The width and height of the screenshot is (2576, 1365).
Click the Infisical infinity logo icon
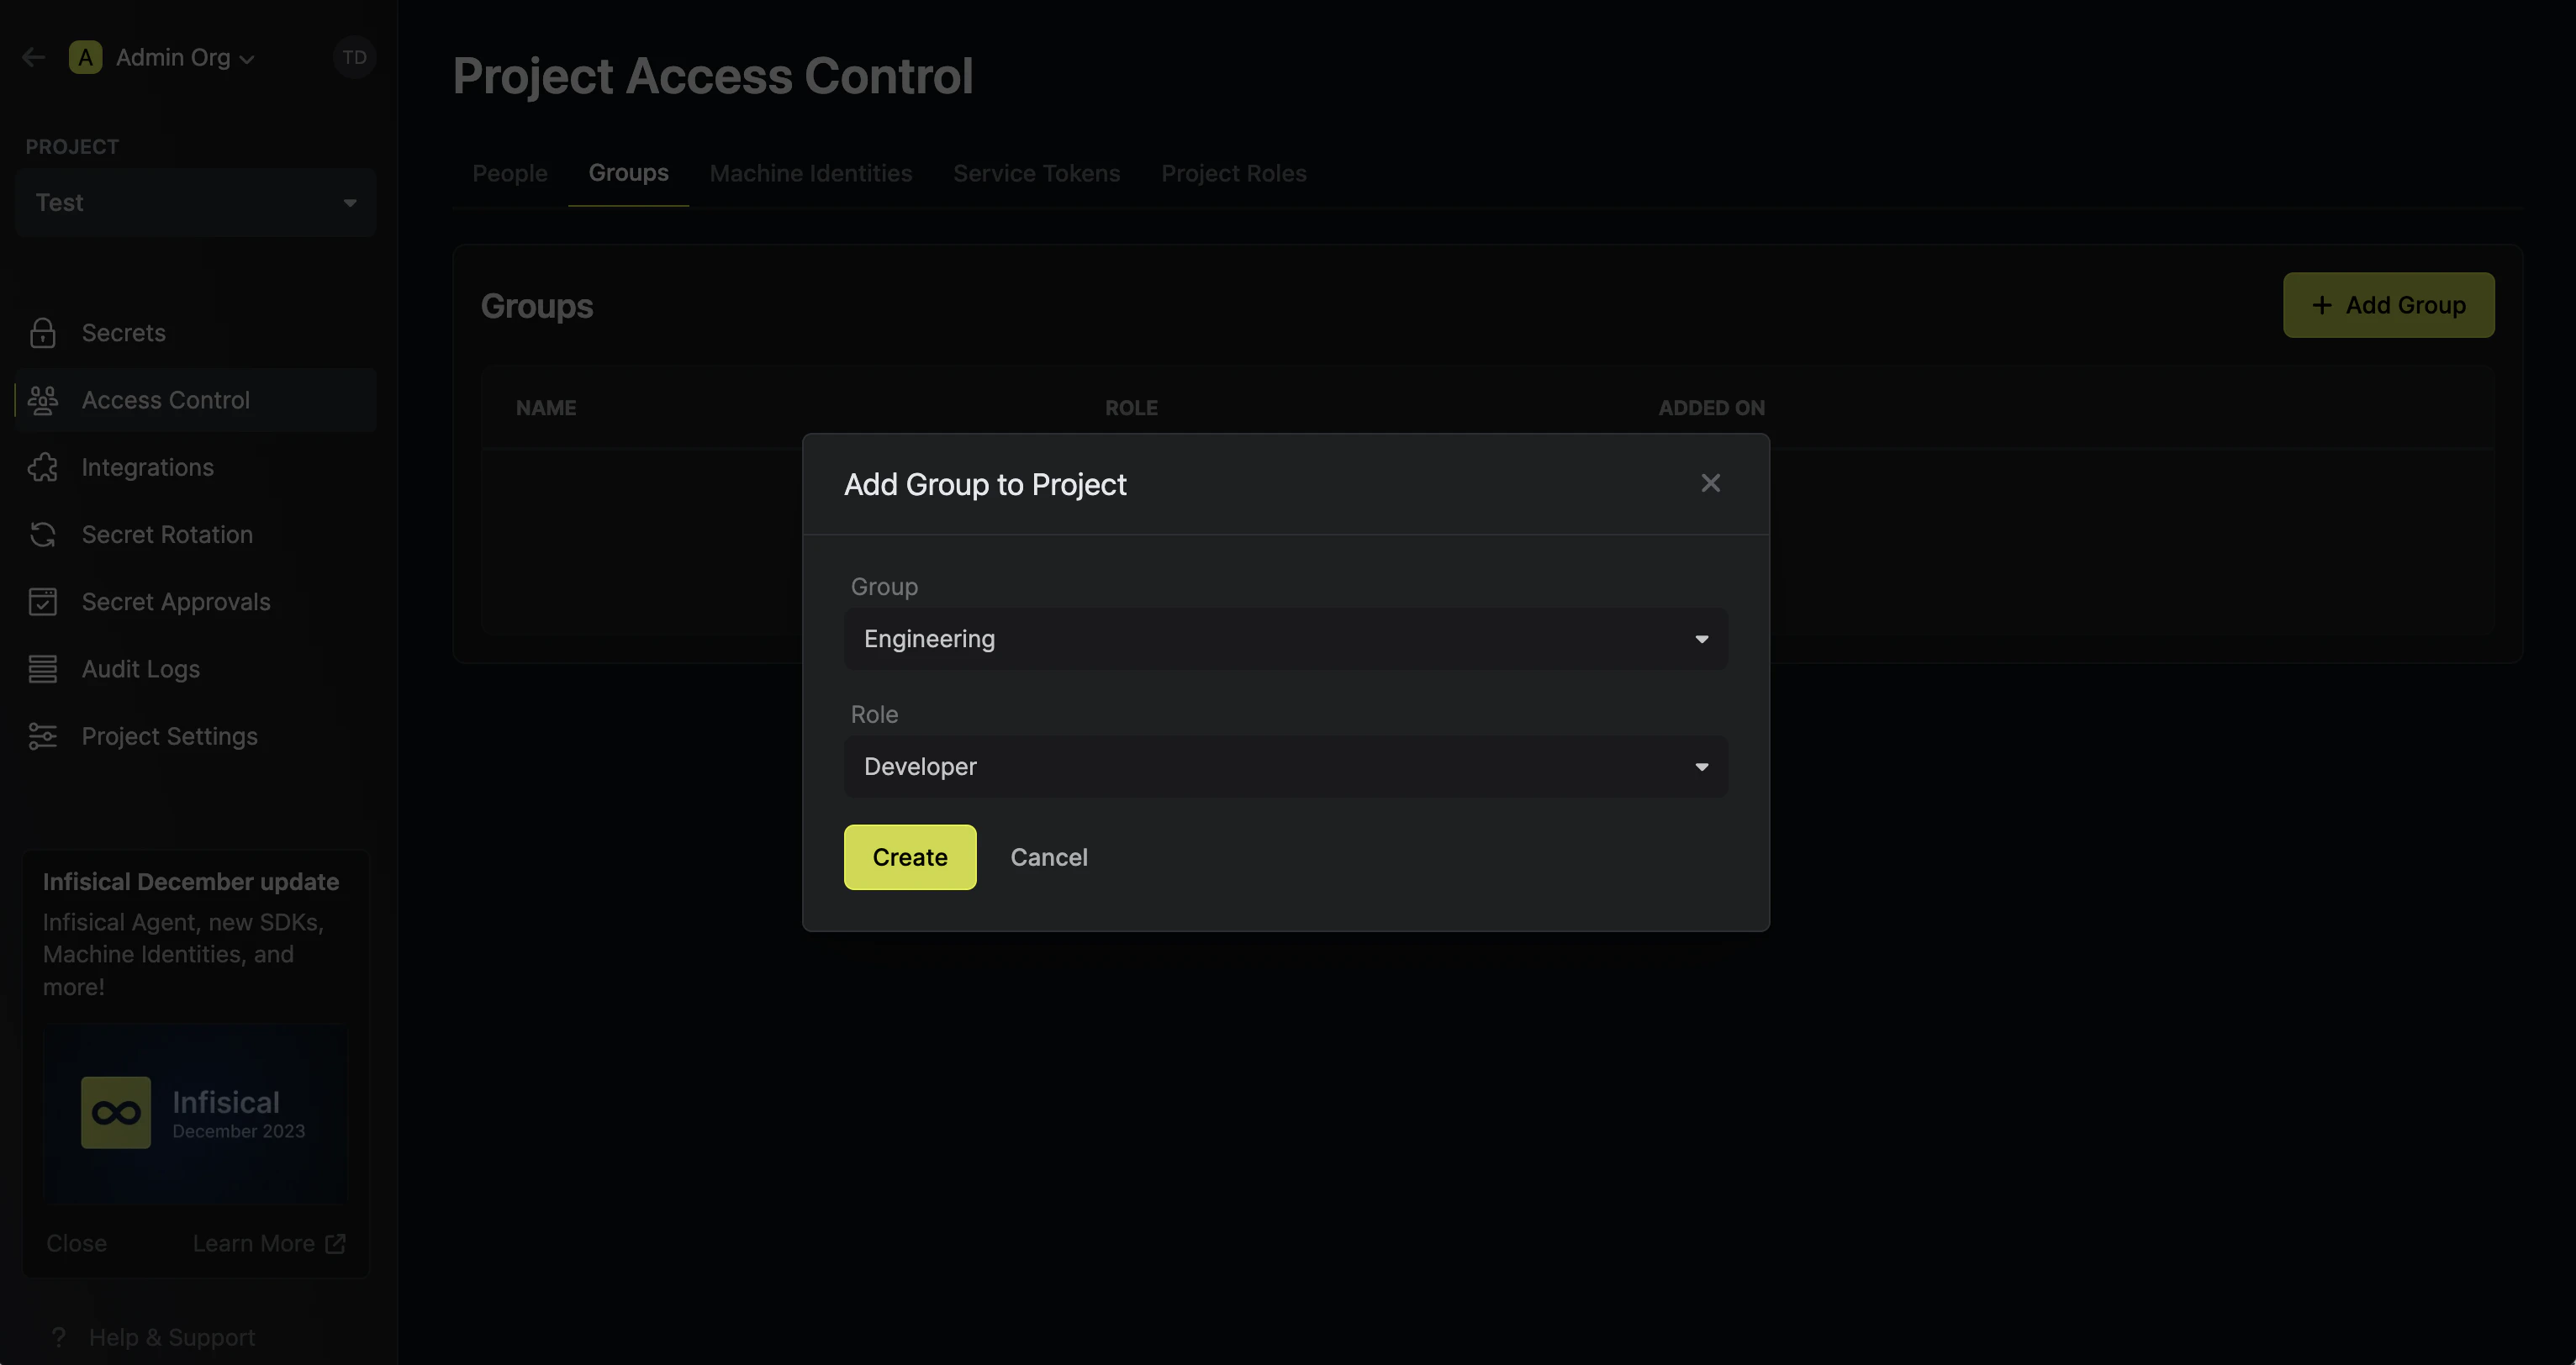click(116, 1112)
